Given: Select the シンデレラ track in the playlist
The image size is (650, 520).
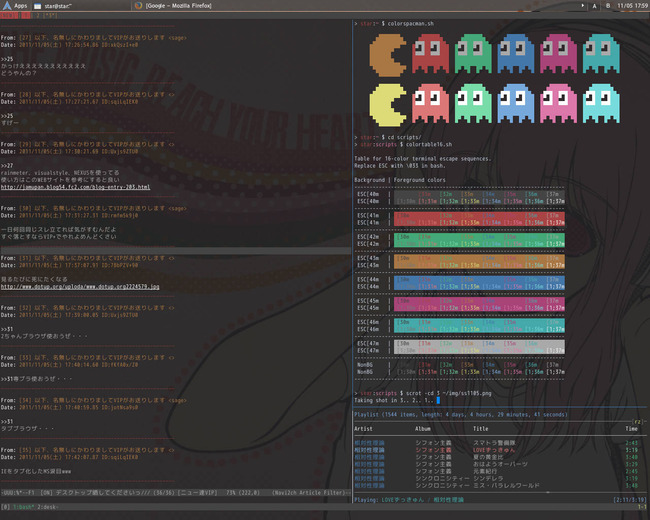Looking at the screenshot, I should click(487, 476).
